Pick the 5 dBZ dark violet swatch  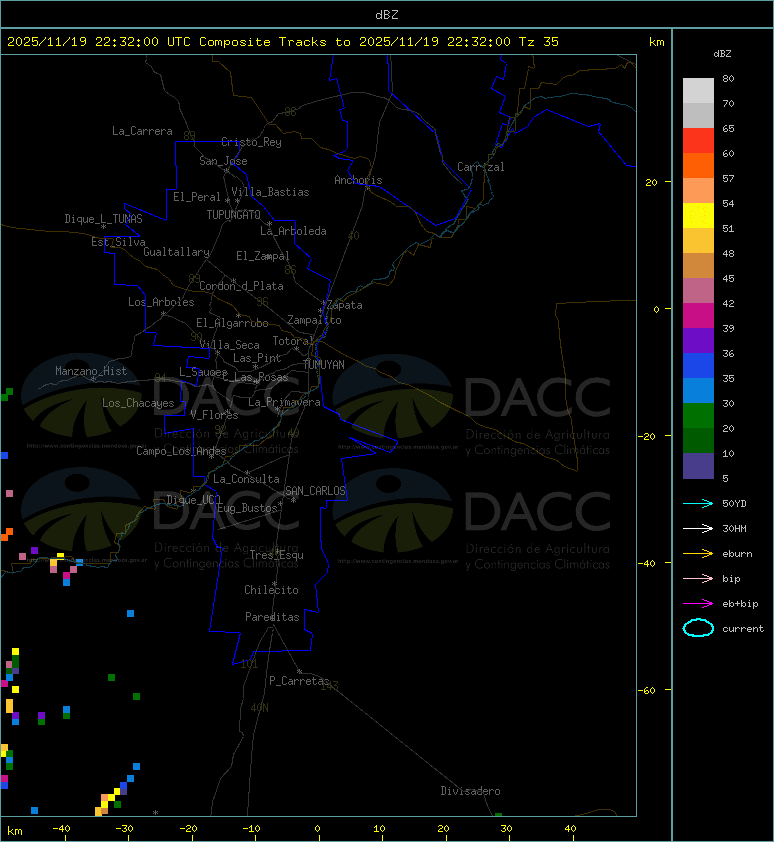(x=698, y=466)
